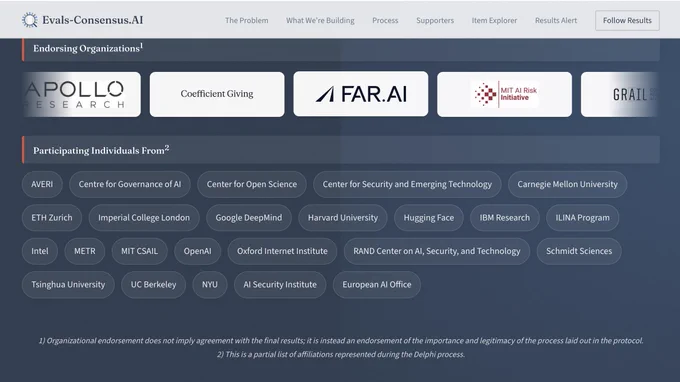Select Centre for Governance of AI chip
680x382 pixels.
[x=130, y=184]
